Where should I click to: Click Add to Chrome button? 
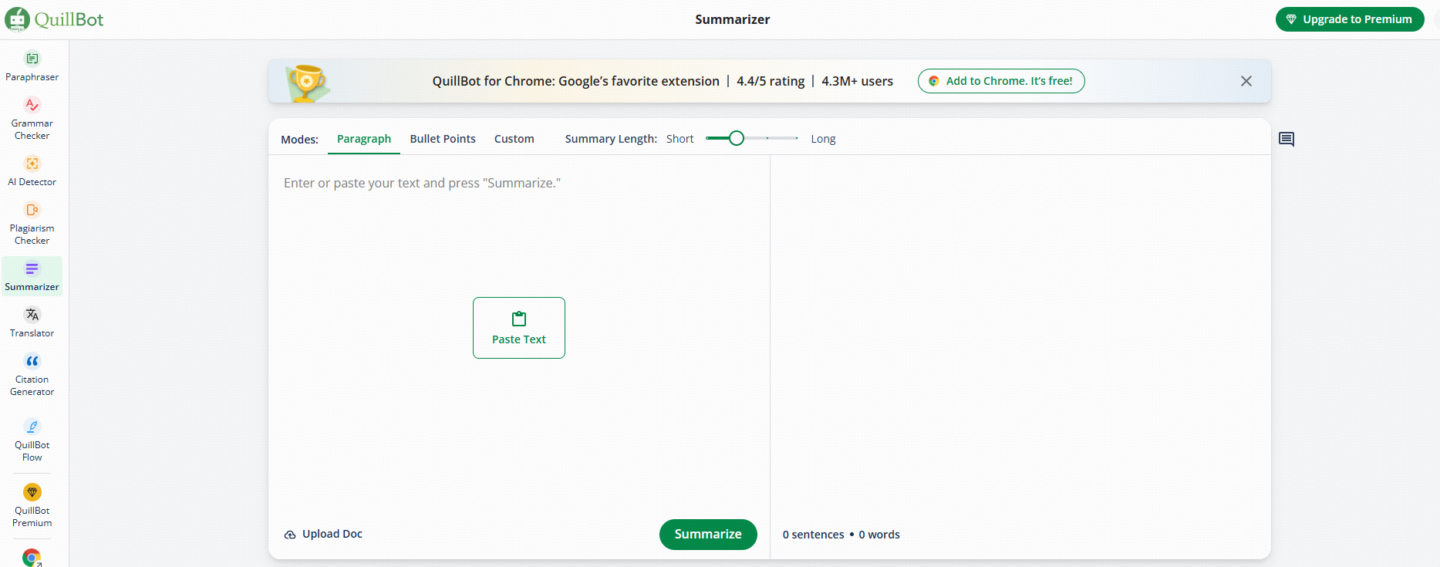pos(1001,81)
